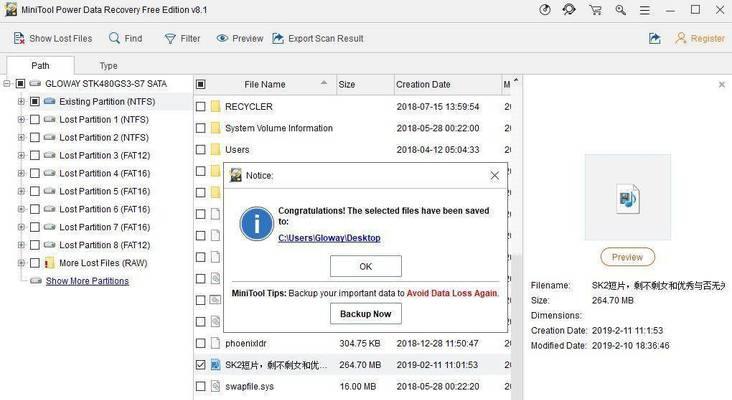Click the info icon in Notice dialog
The height and width of the screenshot is (400, 732).
pos(256,224)
